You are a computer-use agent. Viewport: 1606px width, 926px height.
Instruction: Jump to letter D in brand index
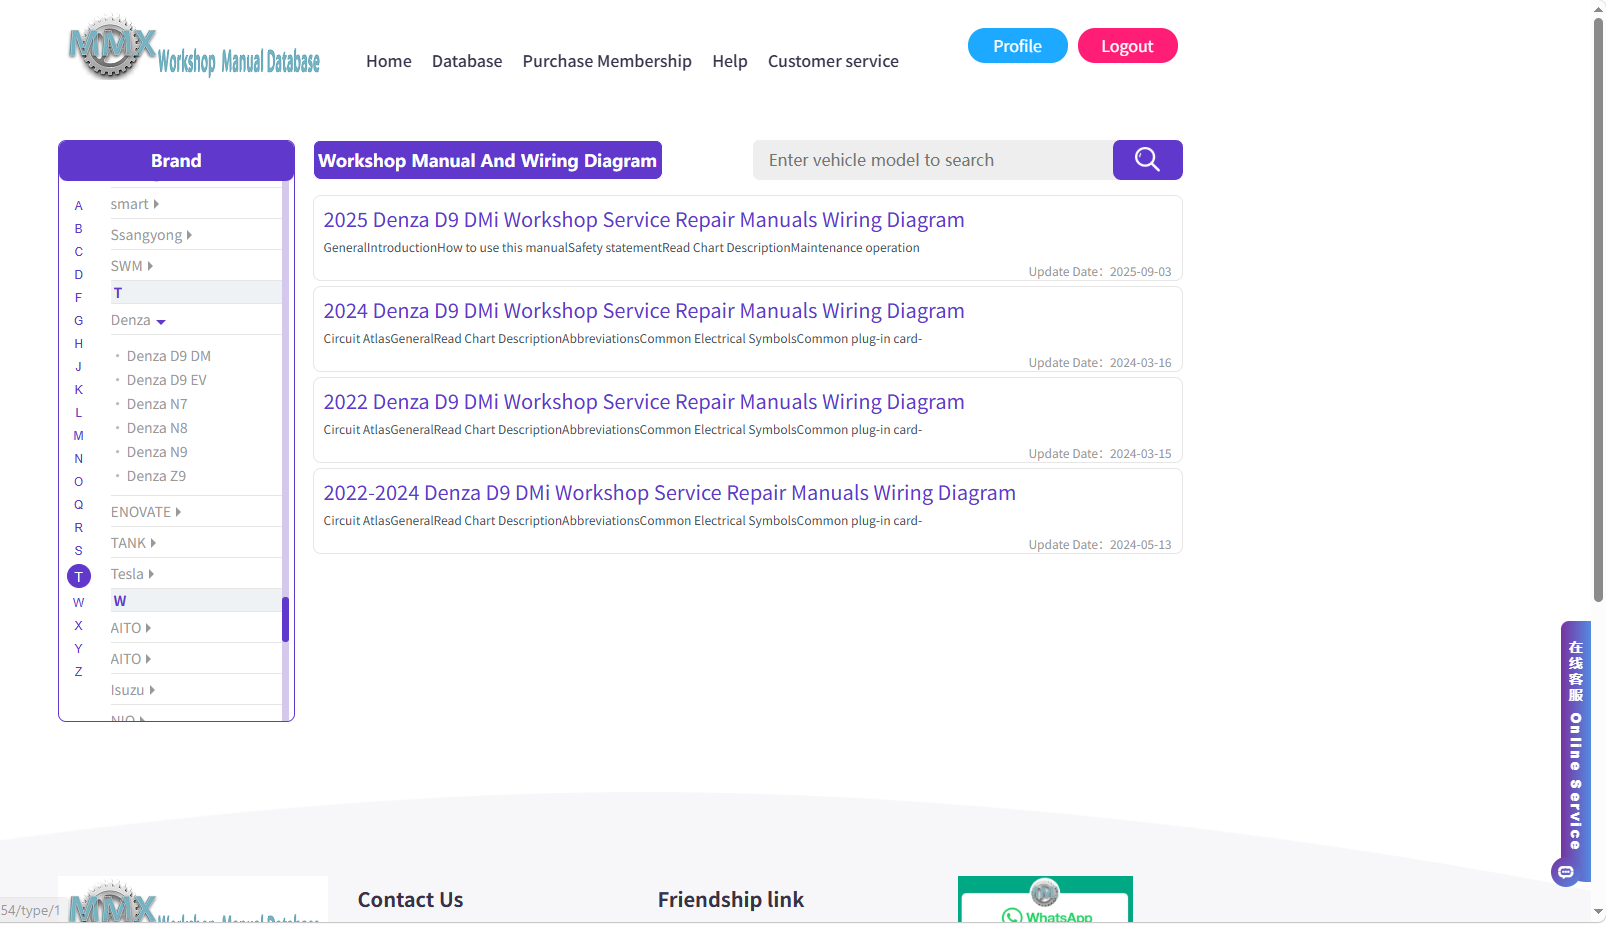coord(79,275)
